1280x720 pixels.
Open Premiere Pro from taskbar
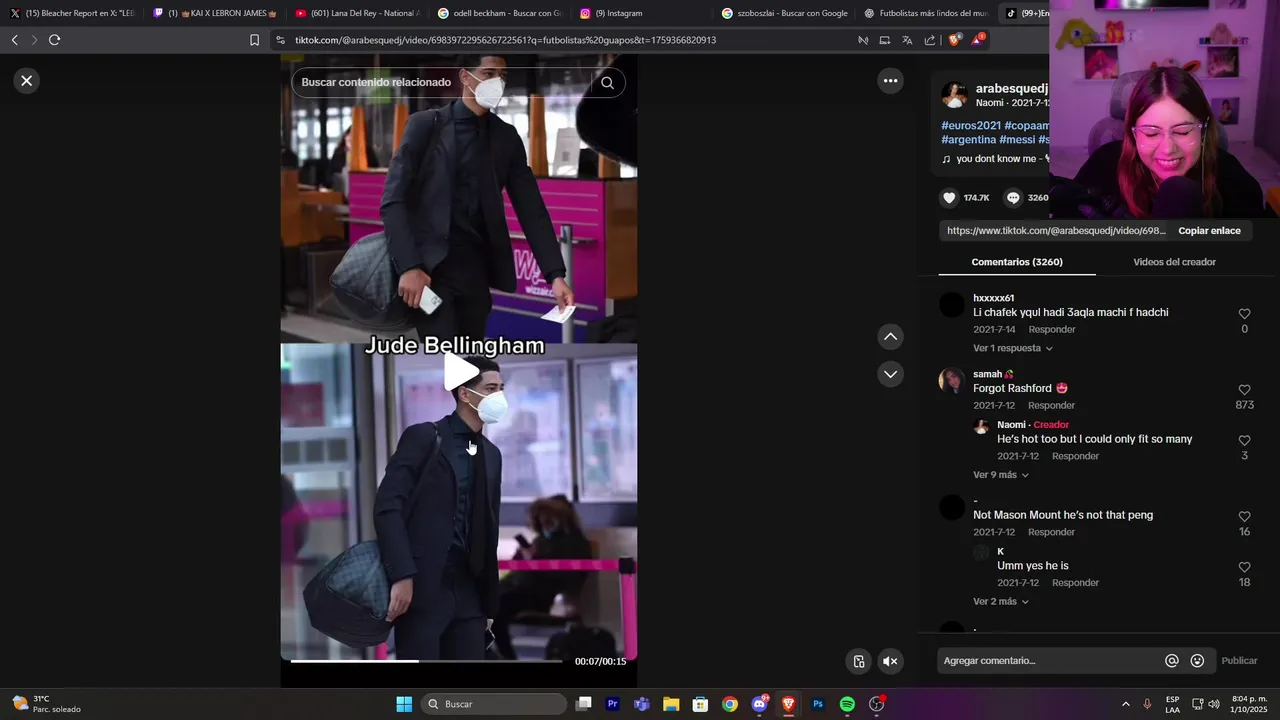613,704
